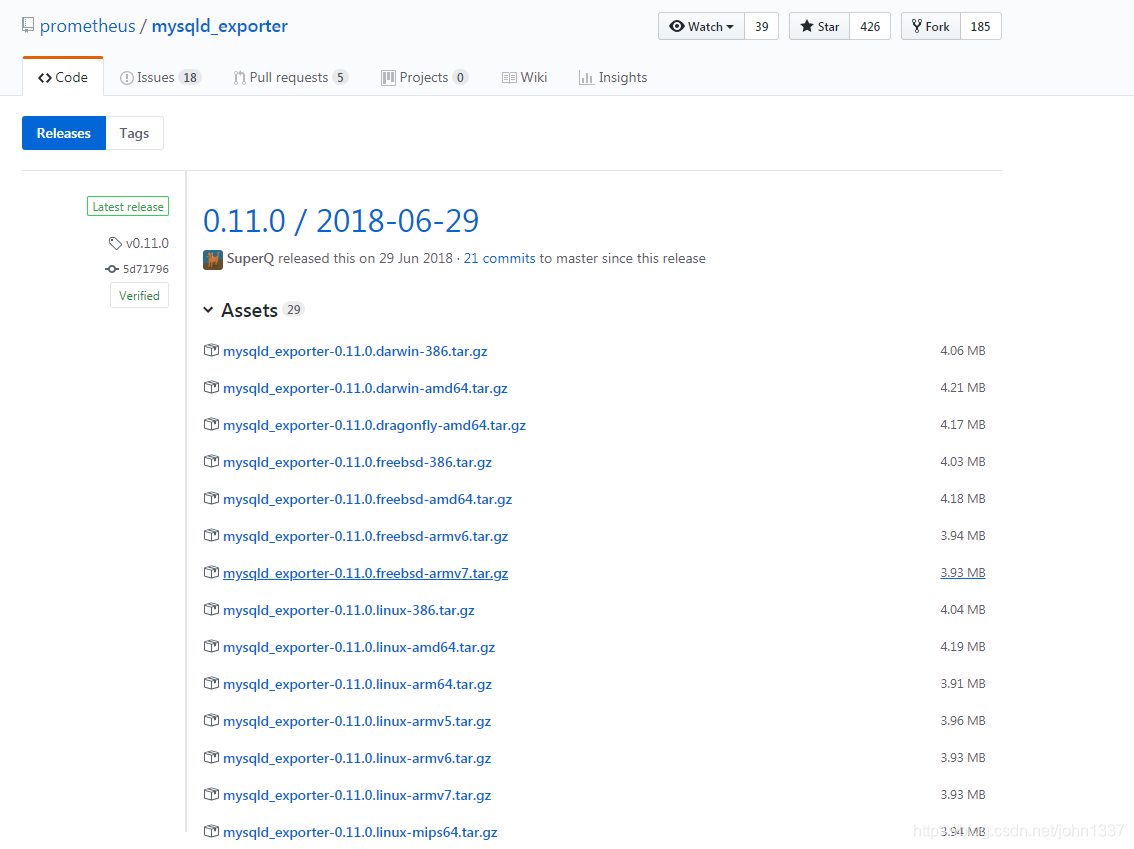Click the package icon for darwin-amd64.tar.gz
Viewport: 1134px width, 849px height.
(x=211, y=387)
